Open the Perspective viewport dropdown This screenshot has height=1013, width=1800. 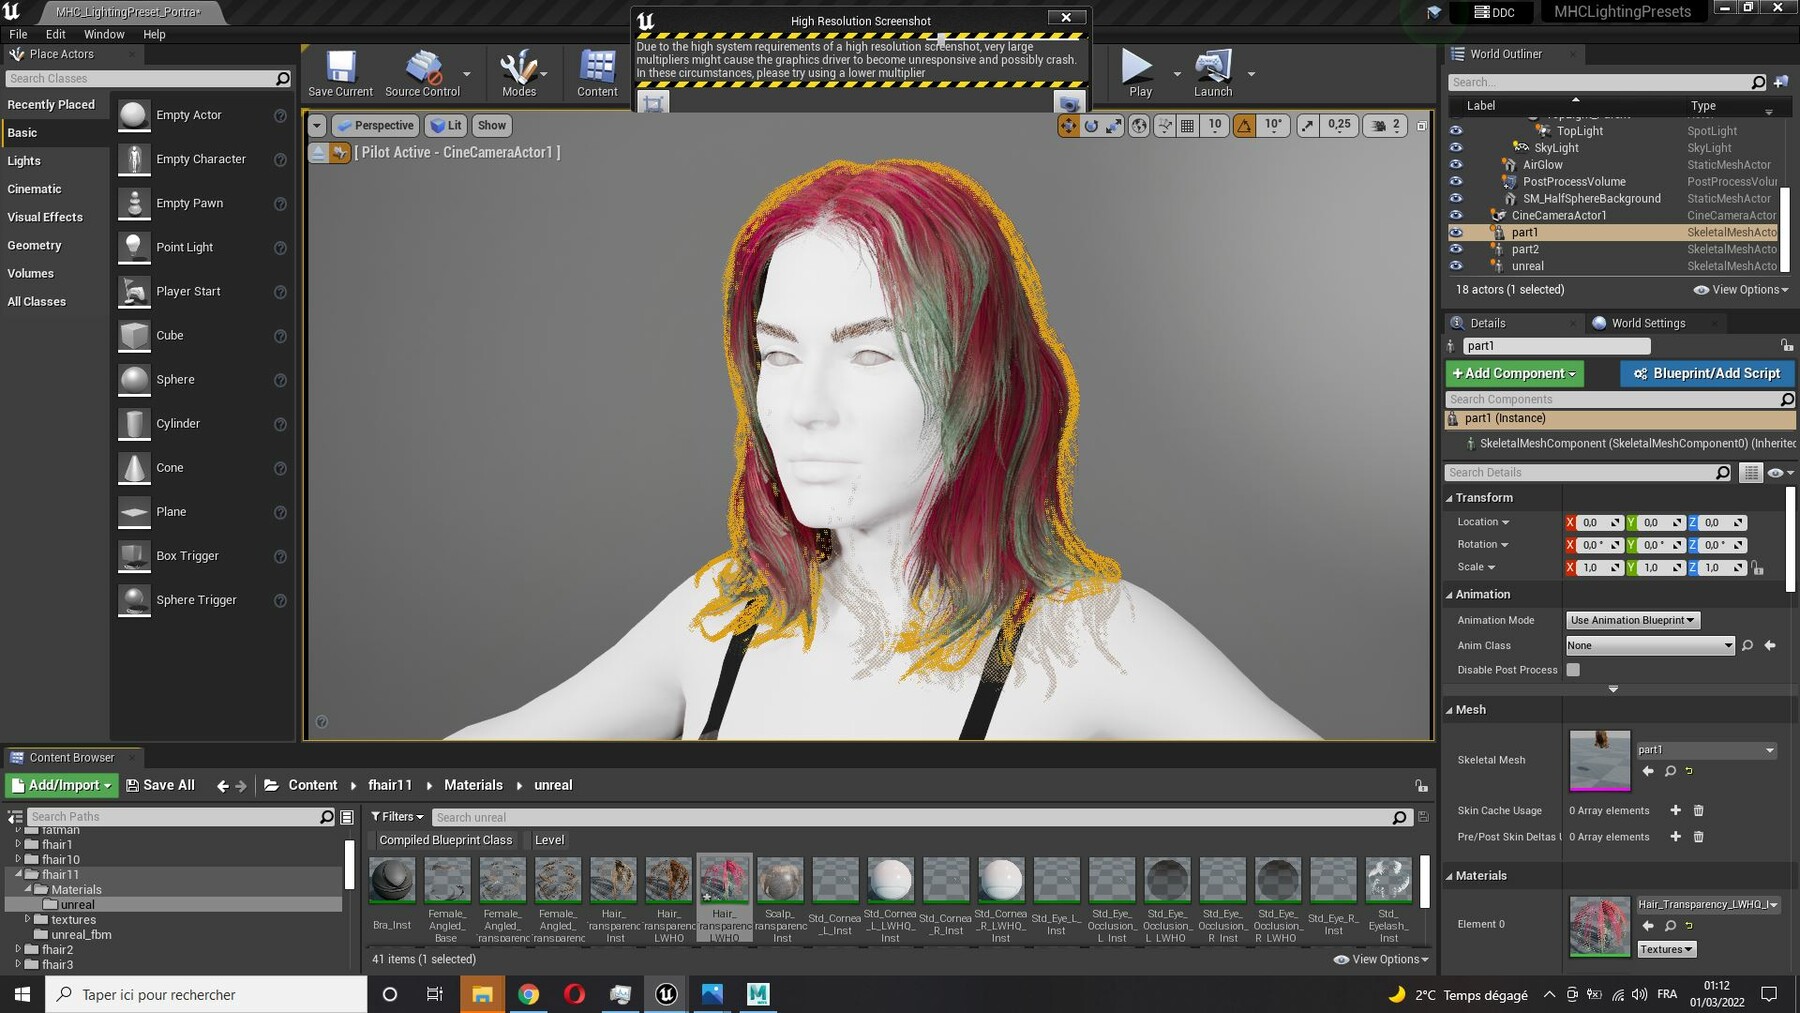click(375, 125)
